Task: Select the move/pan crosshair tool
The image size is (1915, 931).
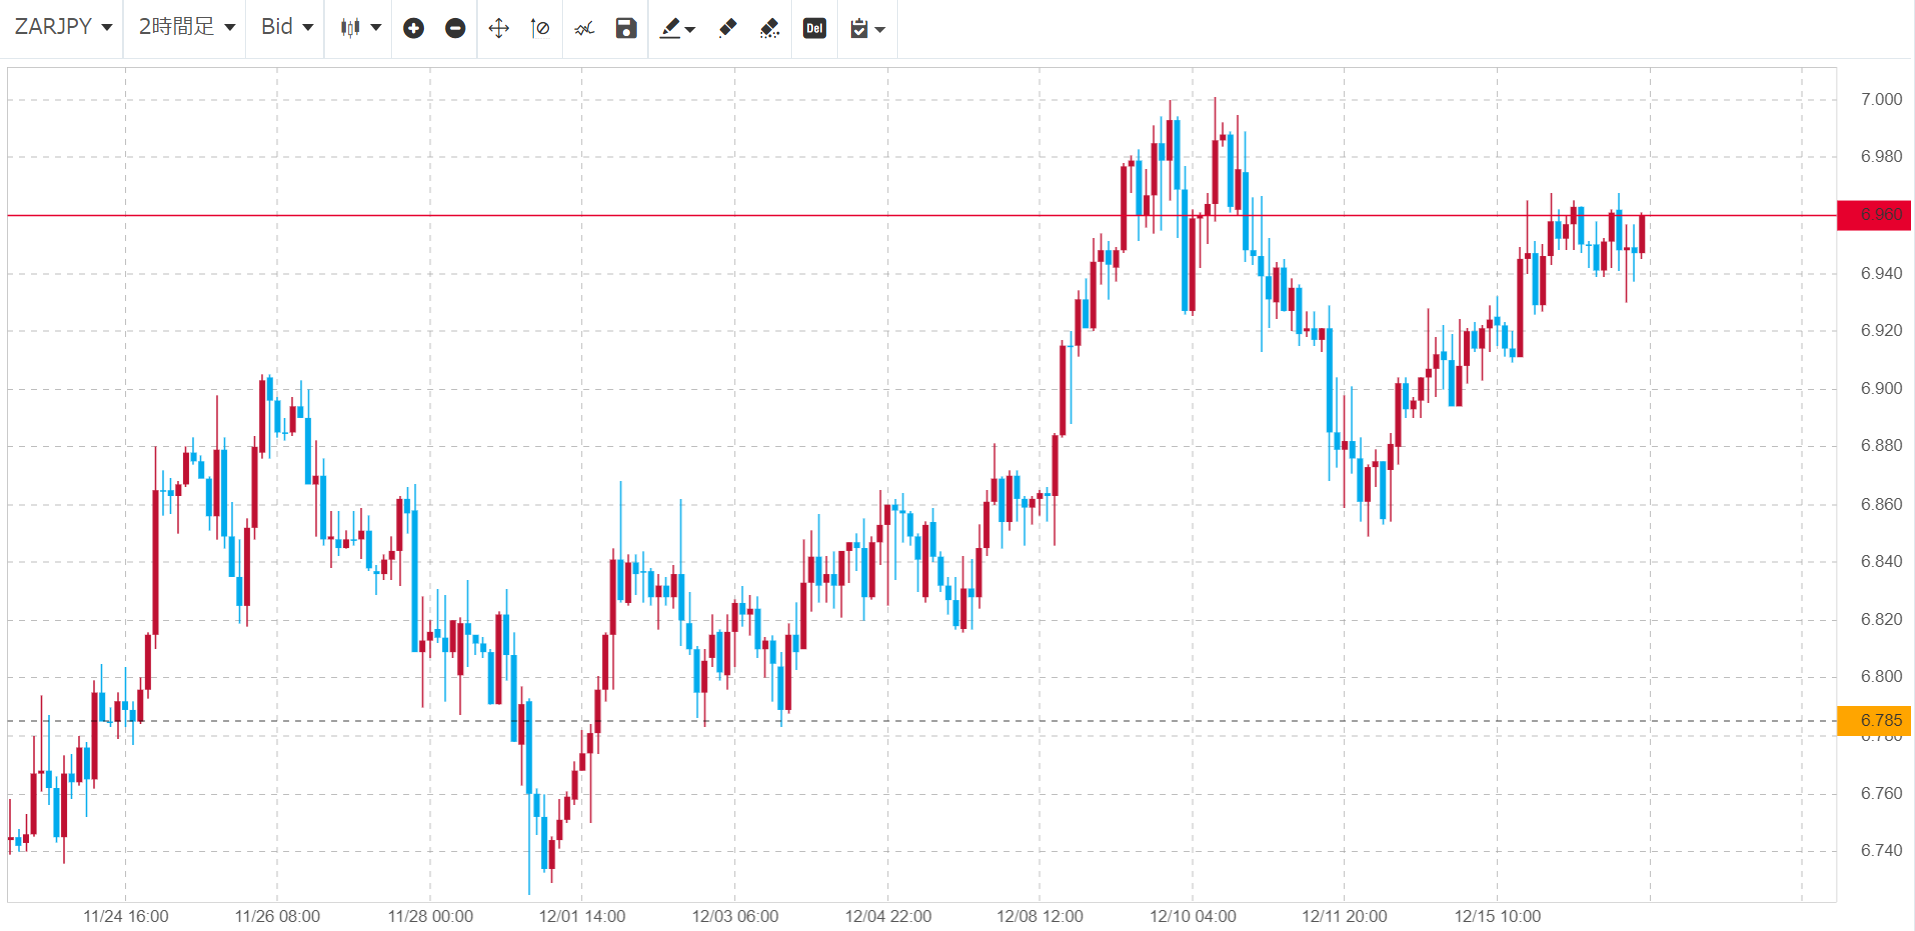Action: [499, 28]
